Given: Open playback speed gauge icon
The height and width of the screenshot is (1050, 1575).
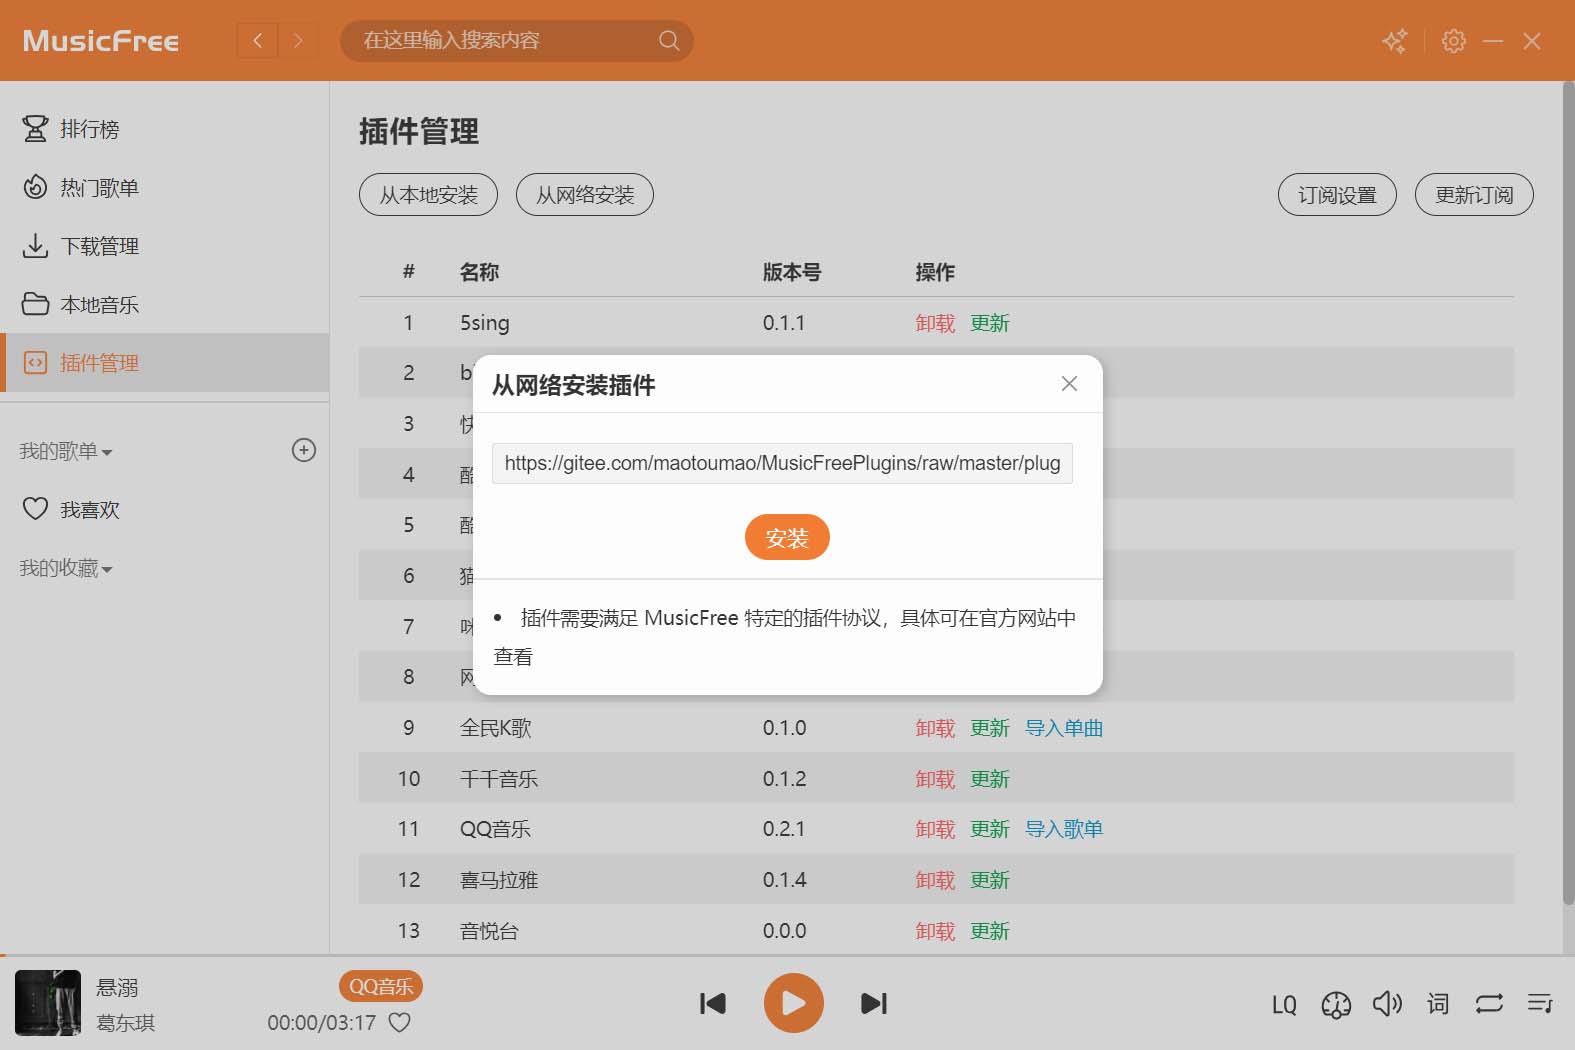Looking at the screenshot, I should pyautogui.click(x=1336, y=1004).
